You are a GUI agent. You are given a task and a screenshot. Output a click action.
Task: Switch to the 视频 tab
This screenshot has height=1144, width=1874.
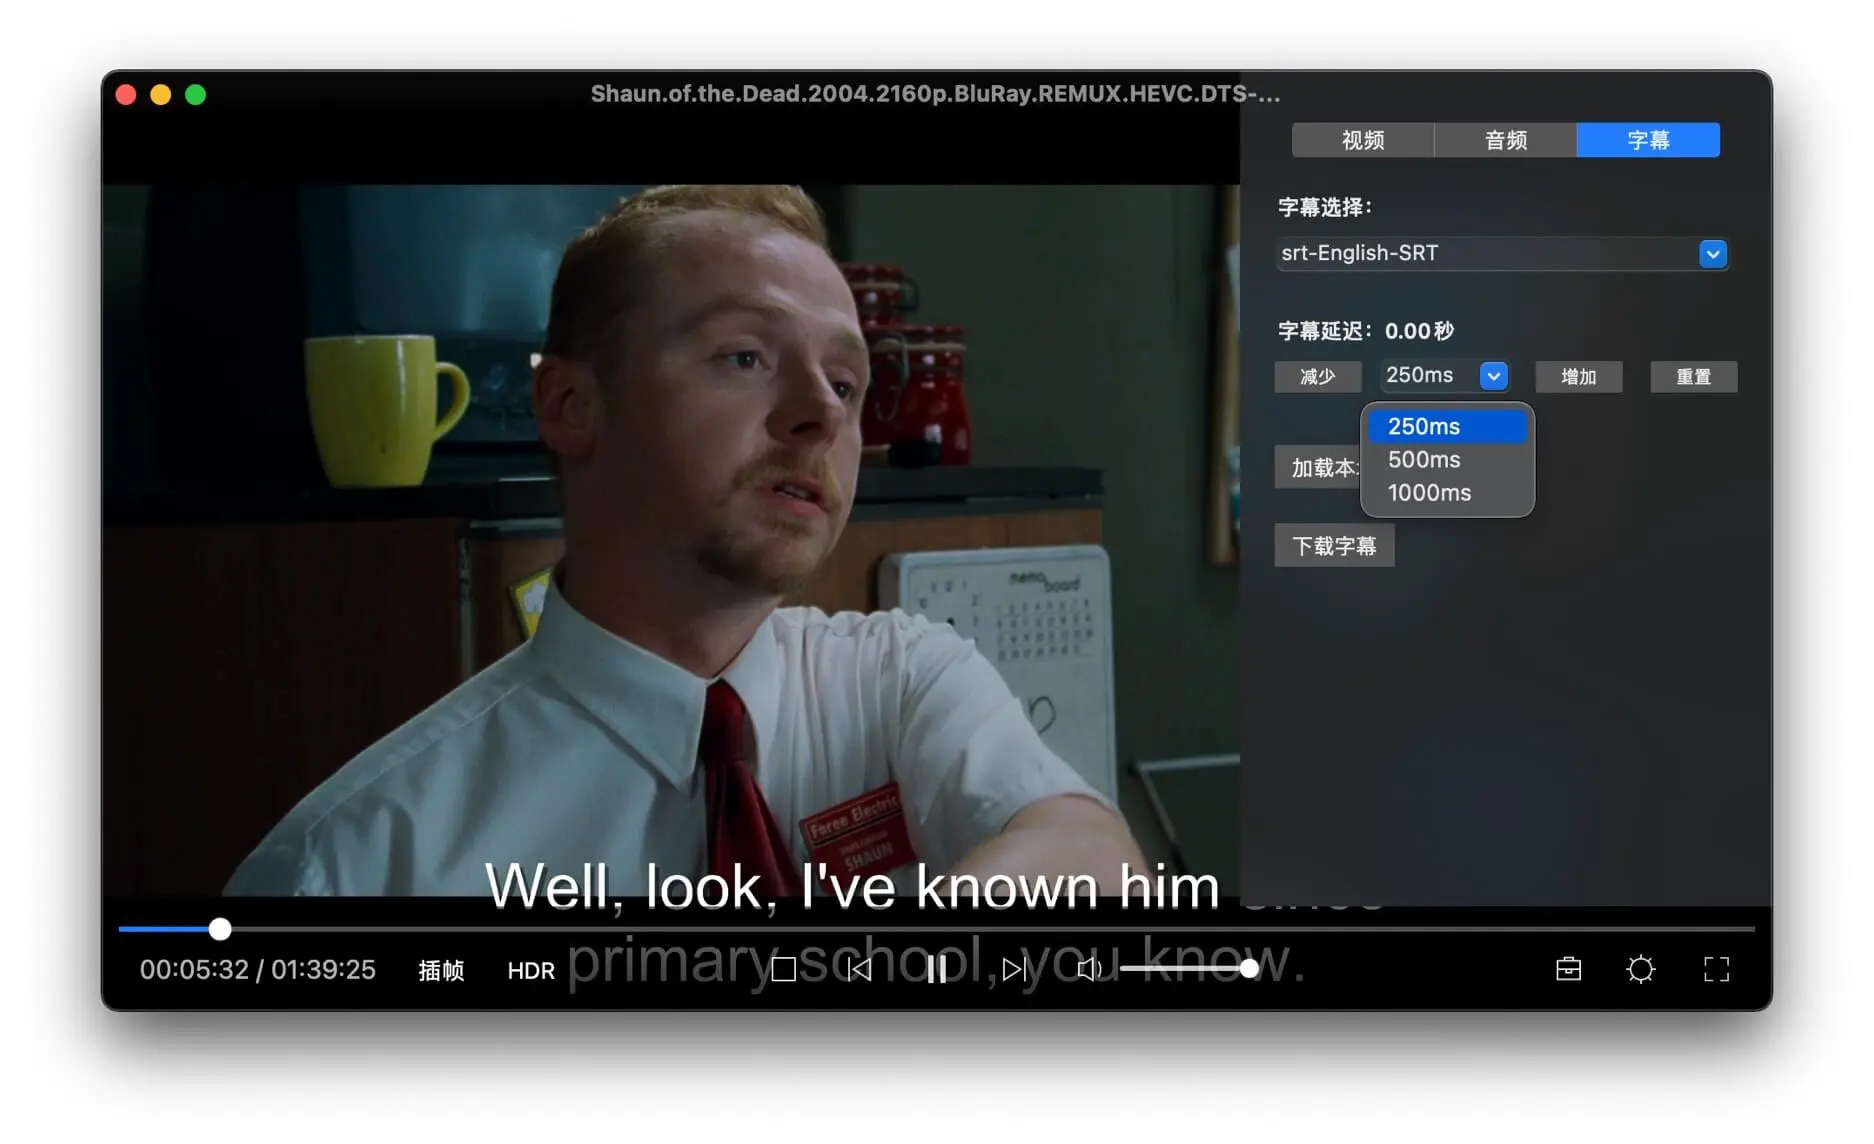(x=1363, y=140)
